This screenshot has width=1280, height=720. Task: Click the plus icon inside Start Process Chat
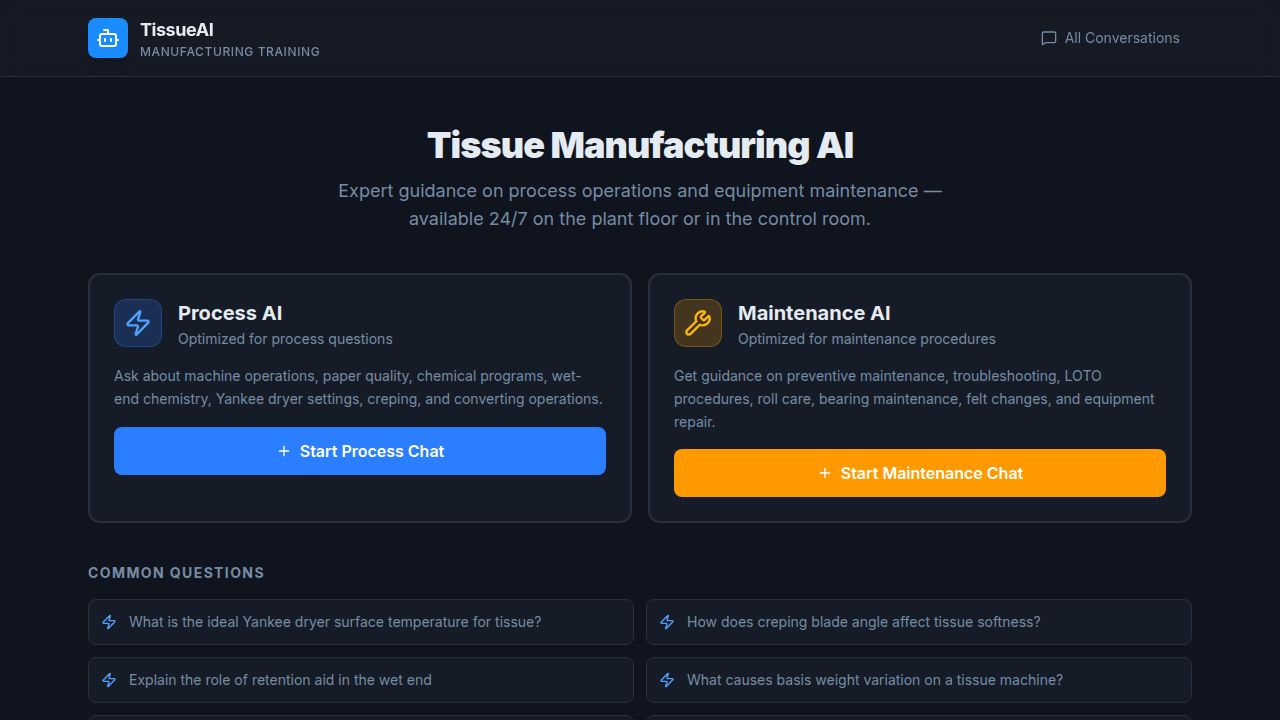coord(283,451)
